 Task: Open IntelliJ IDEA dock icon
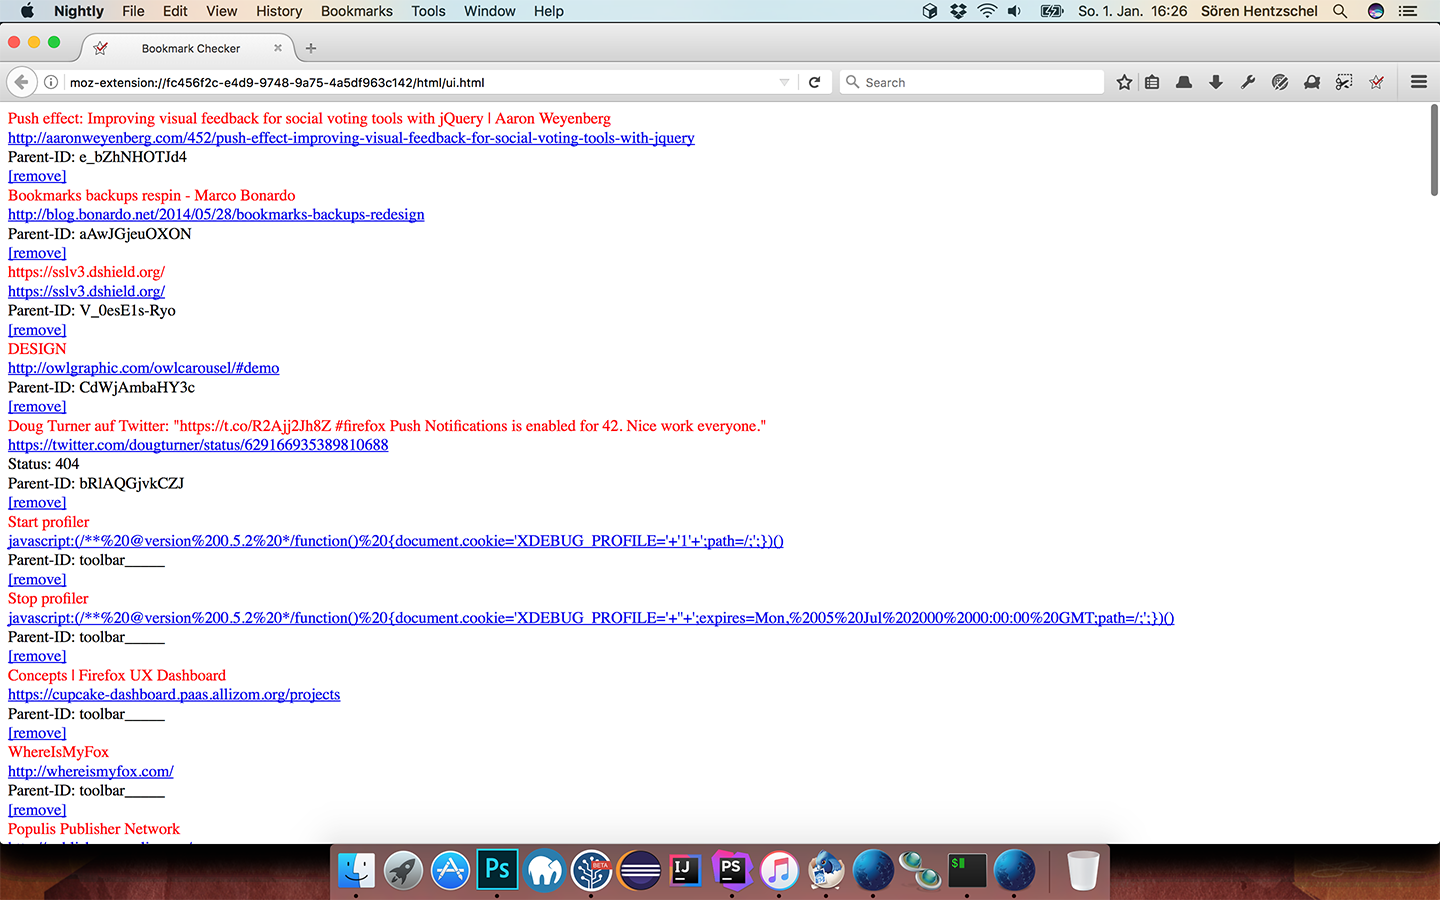pos(685,870)
